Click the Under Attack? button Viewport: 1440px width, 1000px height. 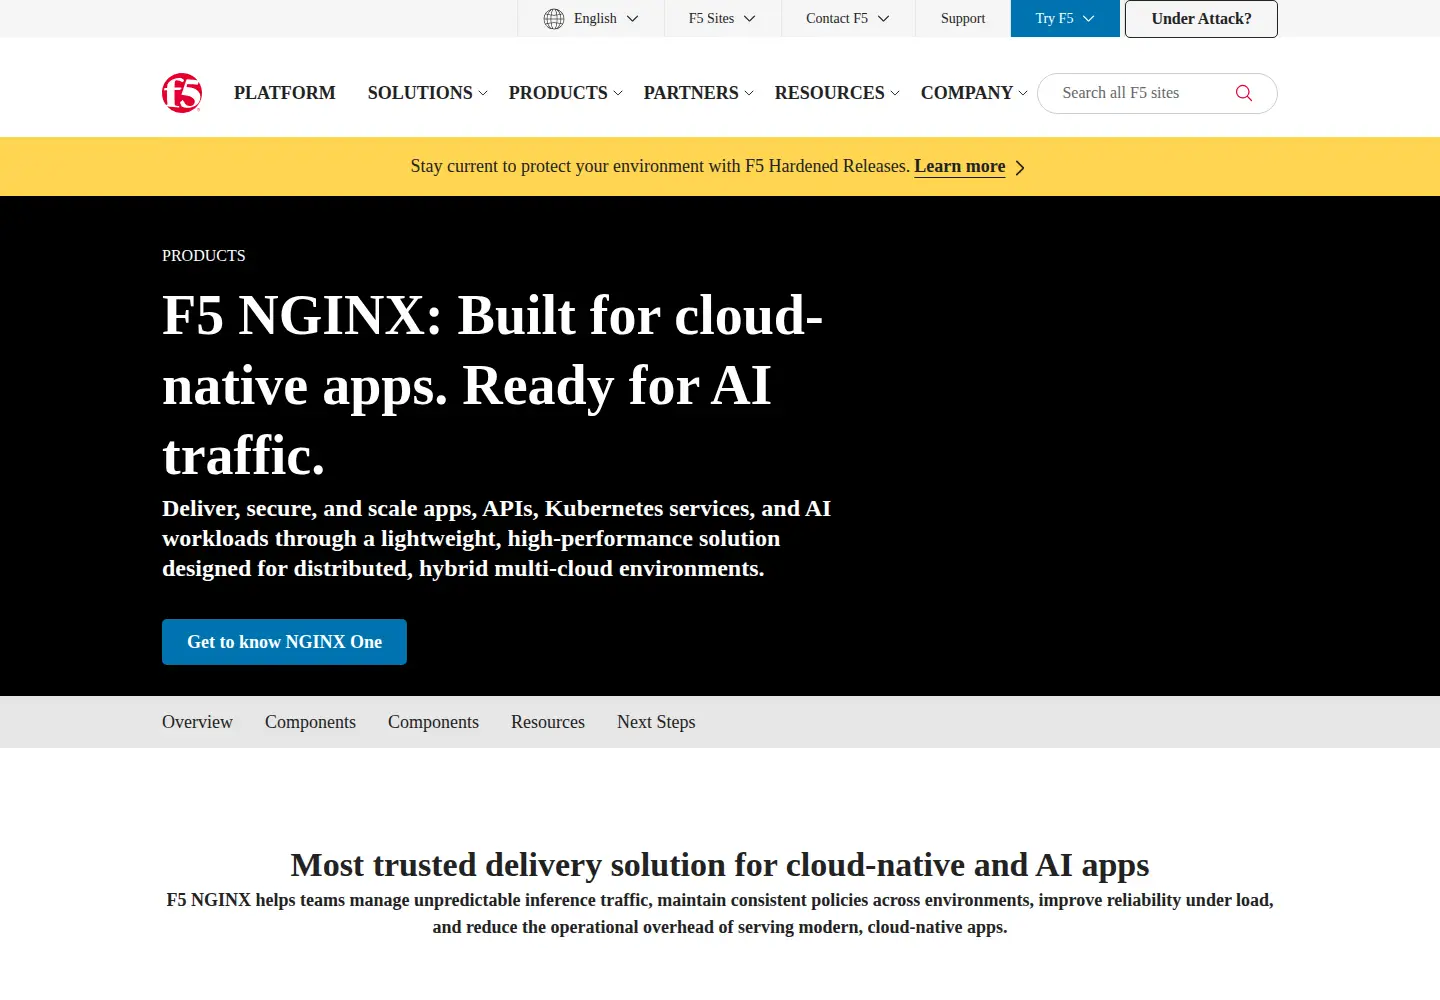click(1201, 19)
